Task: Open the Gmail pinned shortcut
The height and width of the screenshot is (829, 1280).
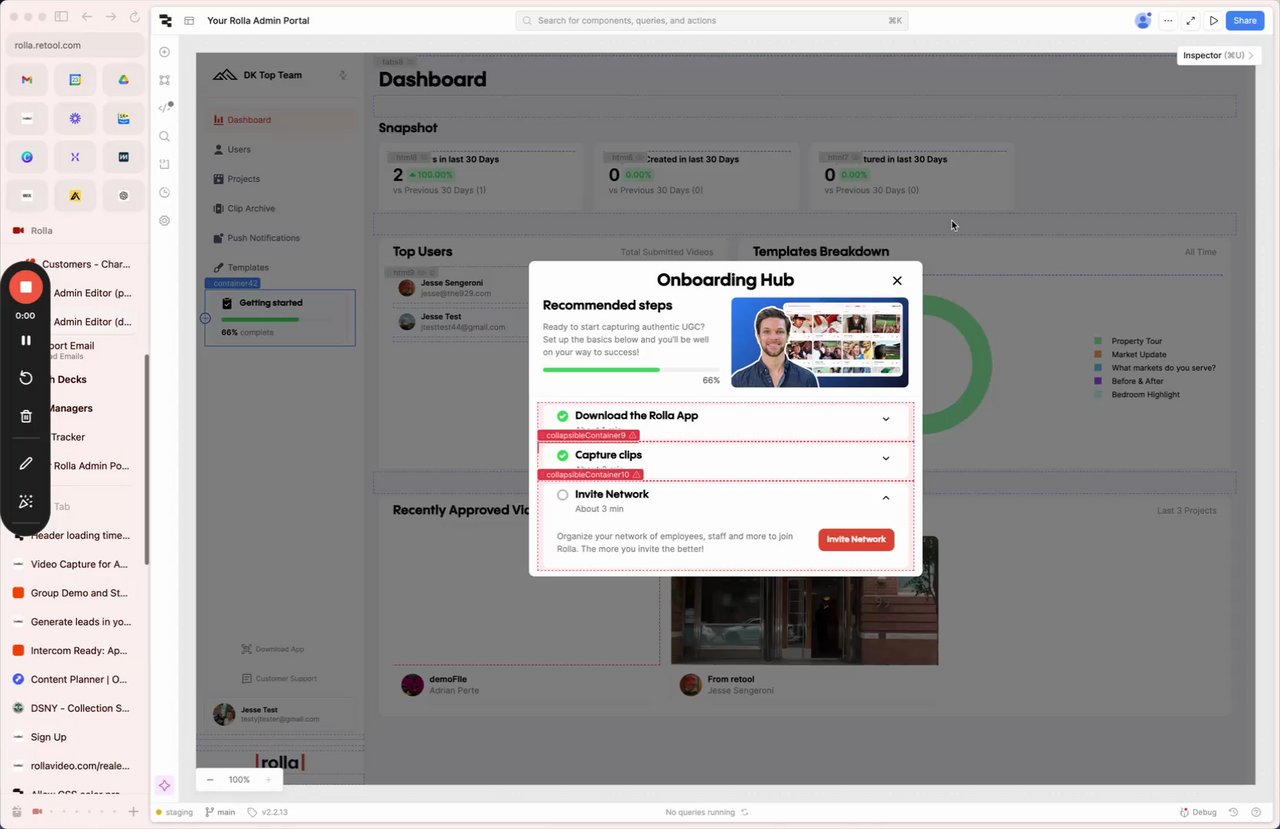Action: pyautogui.click(x=27, y=79)
